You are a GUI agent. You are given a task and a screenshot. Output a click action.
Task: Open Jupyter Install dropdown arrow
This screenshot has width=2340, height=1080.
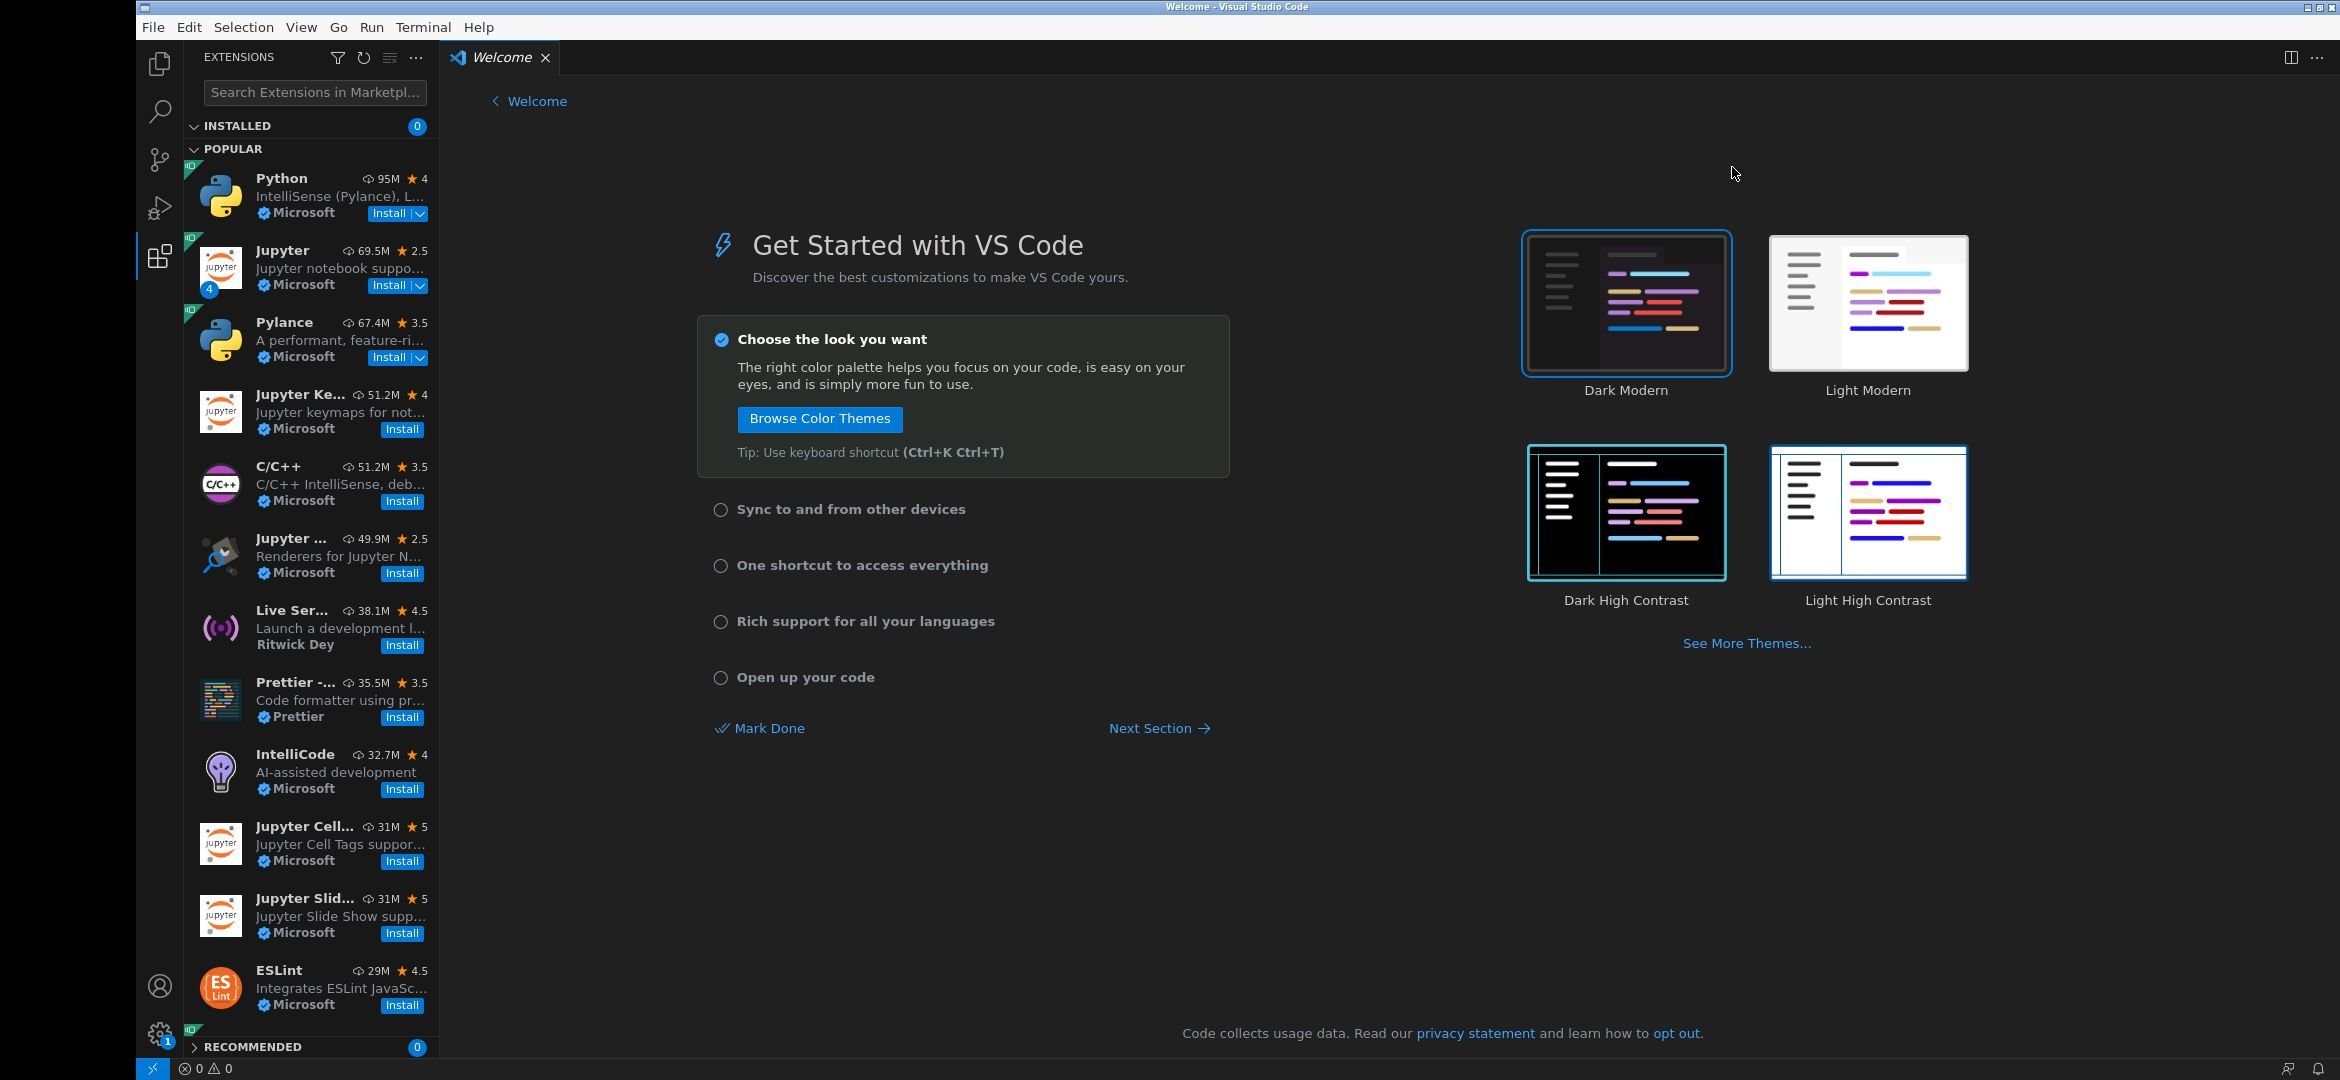[x=420, y=286]
